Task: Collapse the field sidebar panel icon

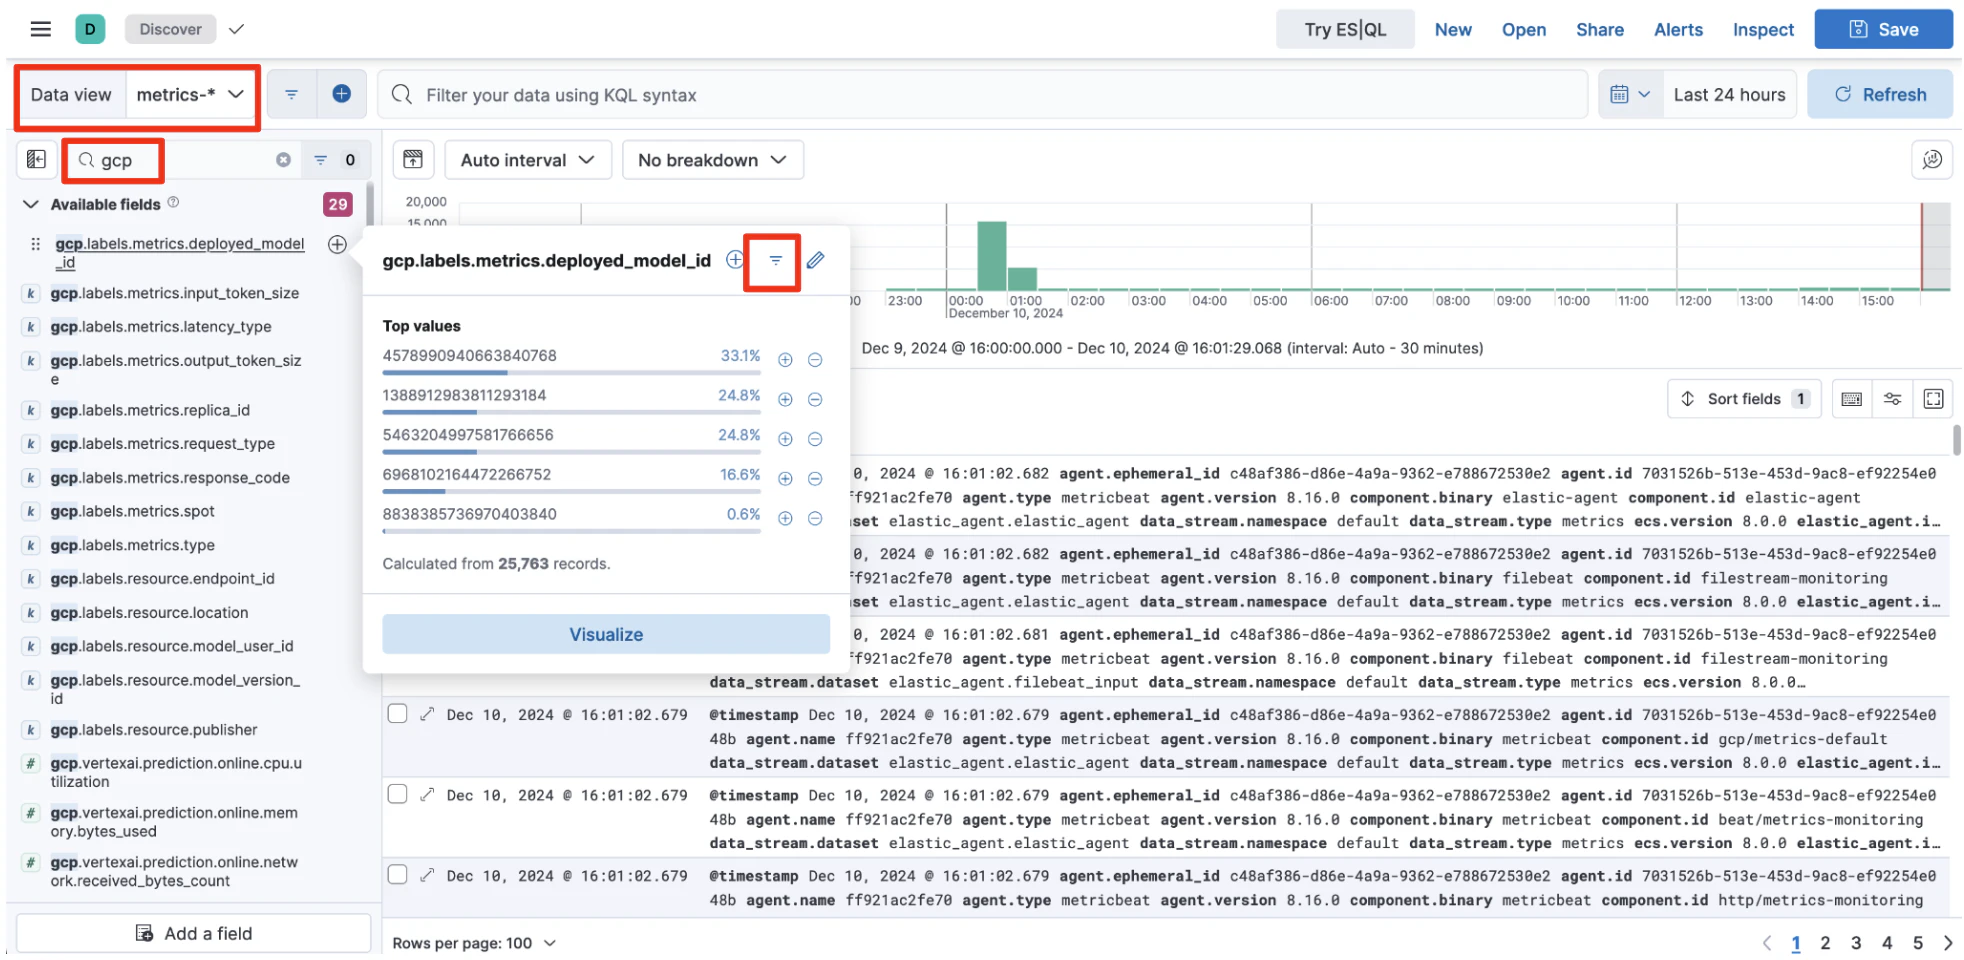Action: coord(36,160)
